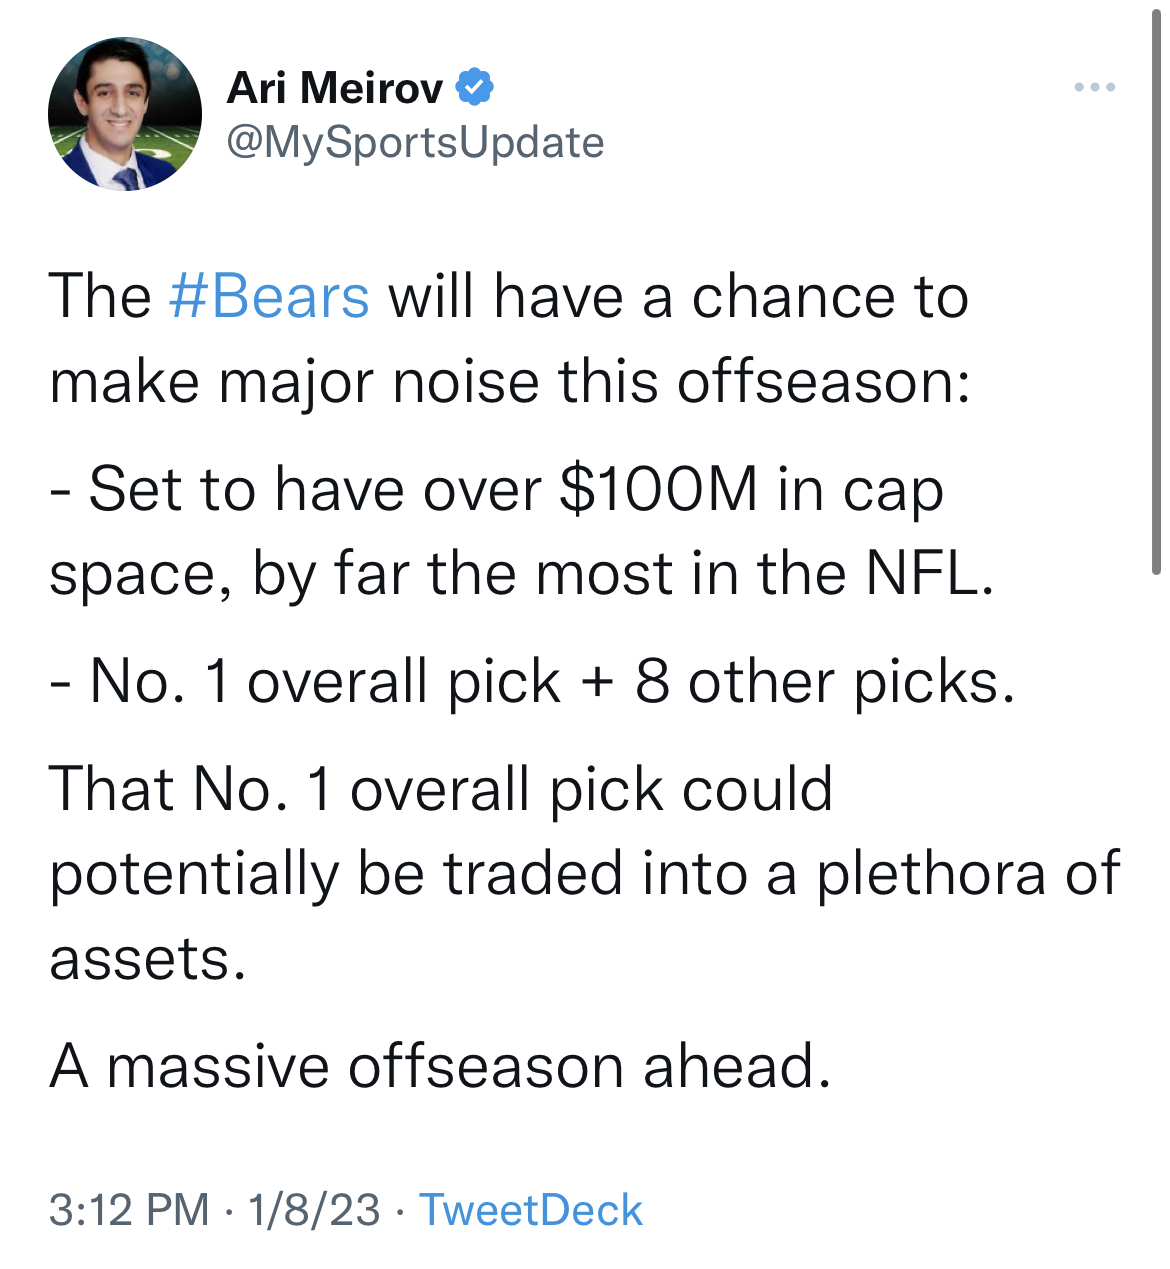The image size is (1170, 1269).
Task: Open Ari Meirov's profile photo
Action: point(124,114)
